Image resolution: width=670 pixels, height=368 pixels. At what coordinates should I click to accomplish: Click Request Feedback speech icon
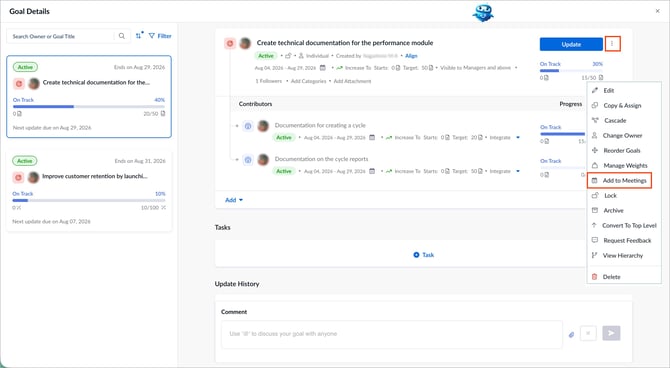pyautogui.click(x=594, y=240)
